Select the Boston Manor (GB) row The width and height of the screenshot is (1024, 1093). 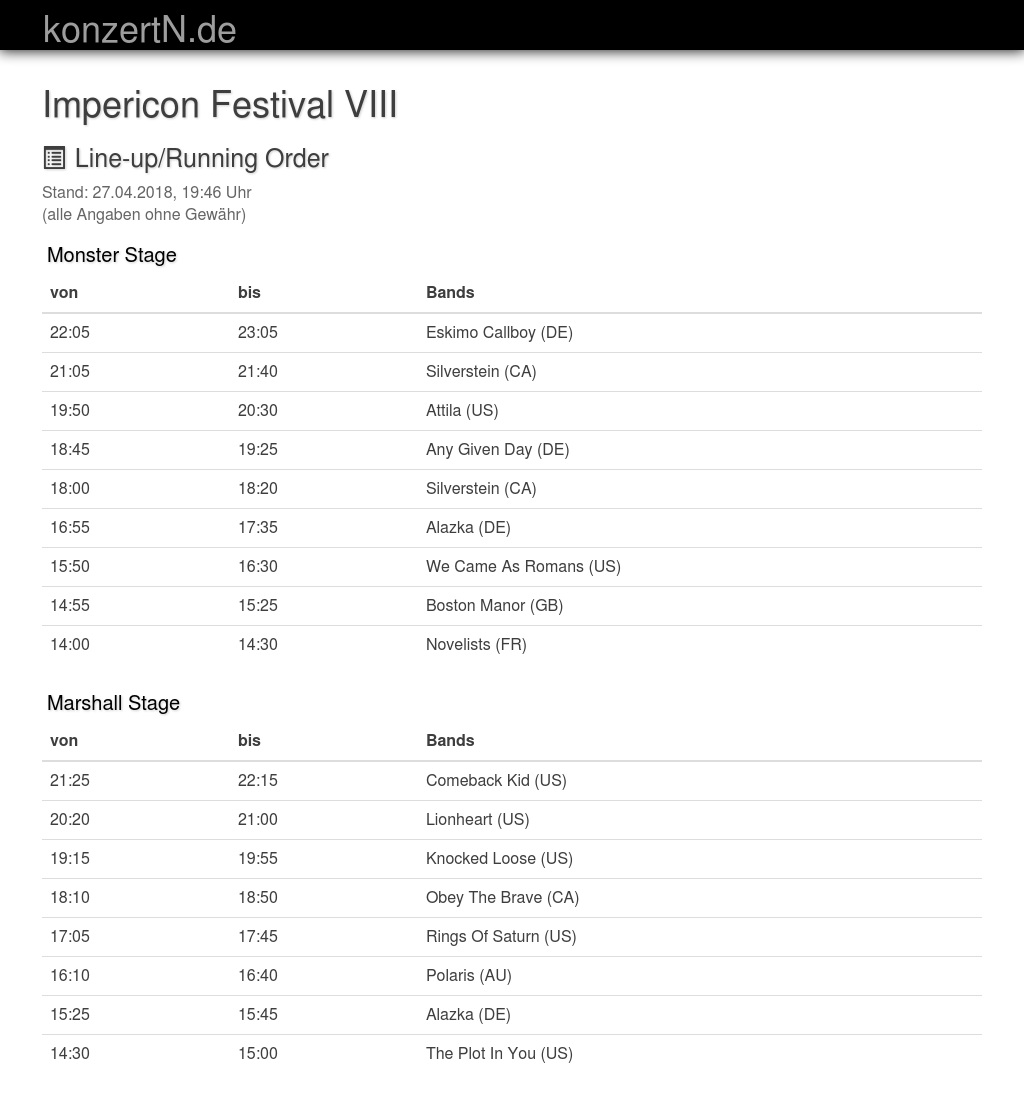494,605
